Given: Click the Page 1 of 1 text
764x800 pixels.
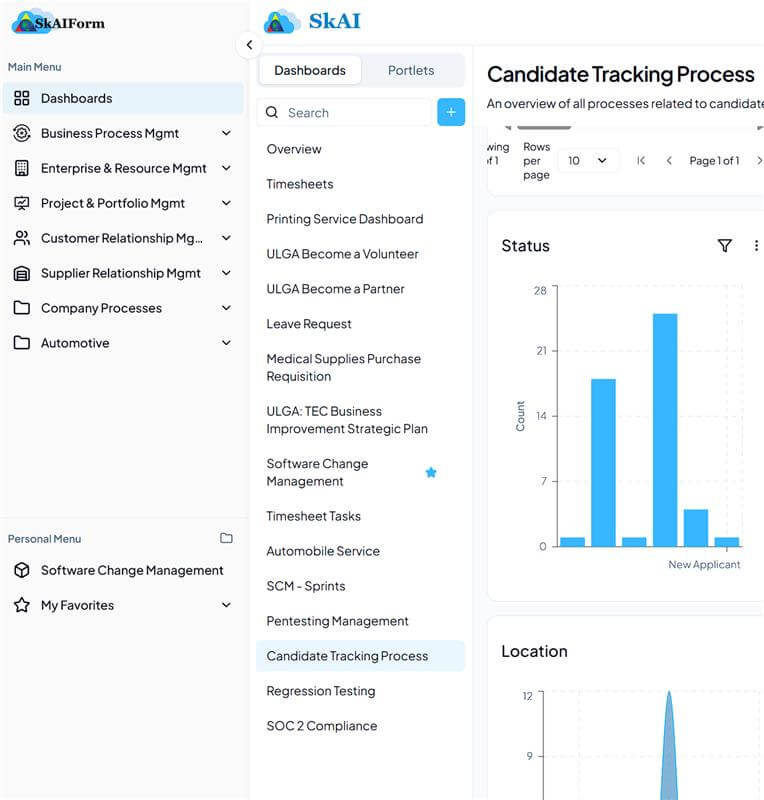Looking at the screenshot, I should pos(714,161).
